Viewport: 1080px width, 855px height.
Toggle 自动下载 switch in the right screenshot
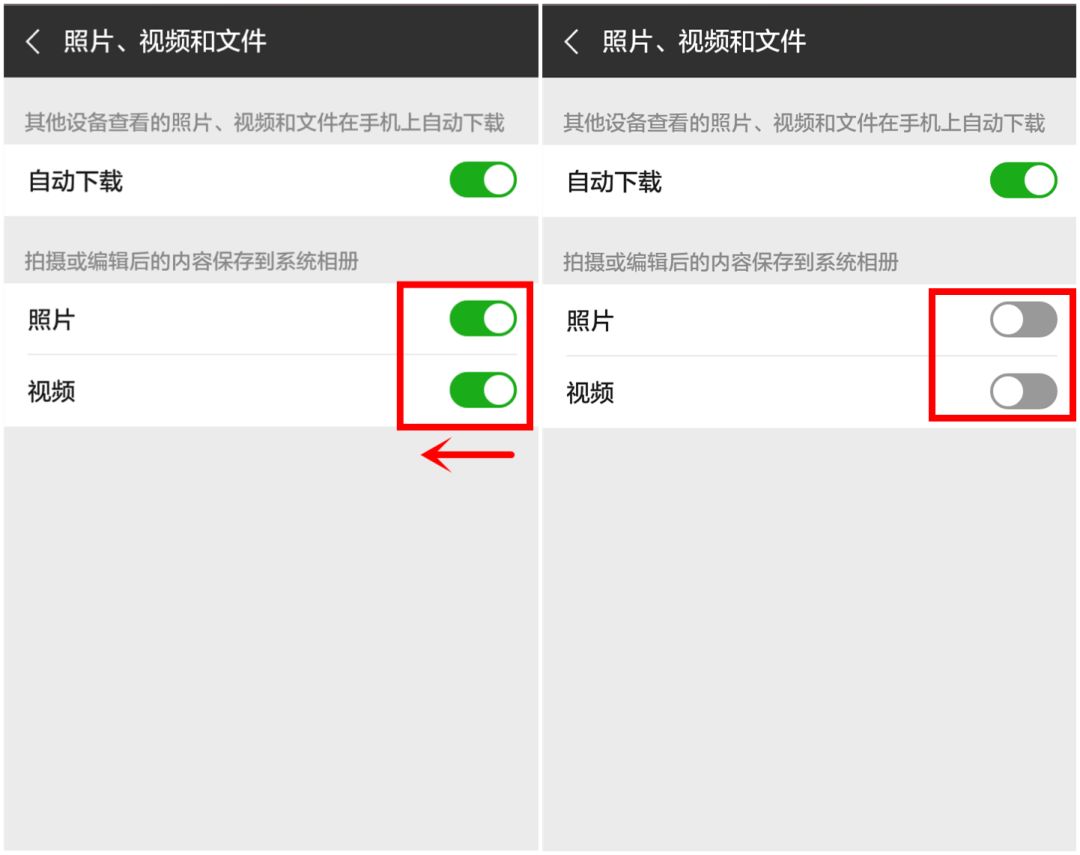point(1024,181)
